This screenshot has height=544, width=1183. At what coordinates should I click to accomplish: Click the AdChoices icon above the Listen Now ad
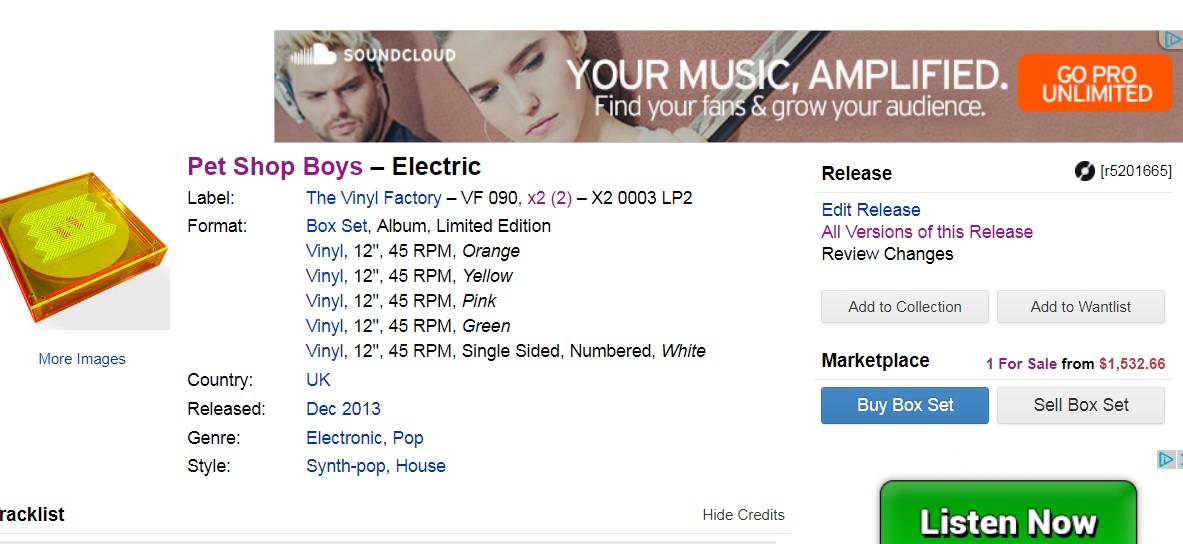(x=1165, y=460)
